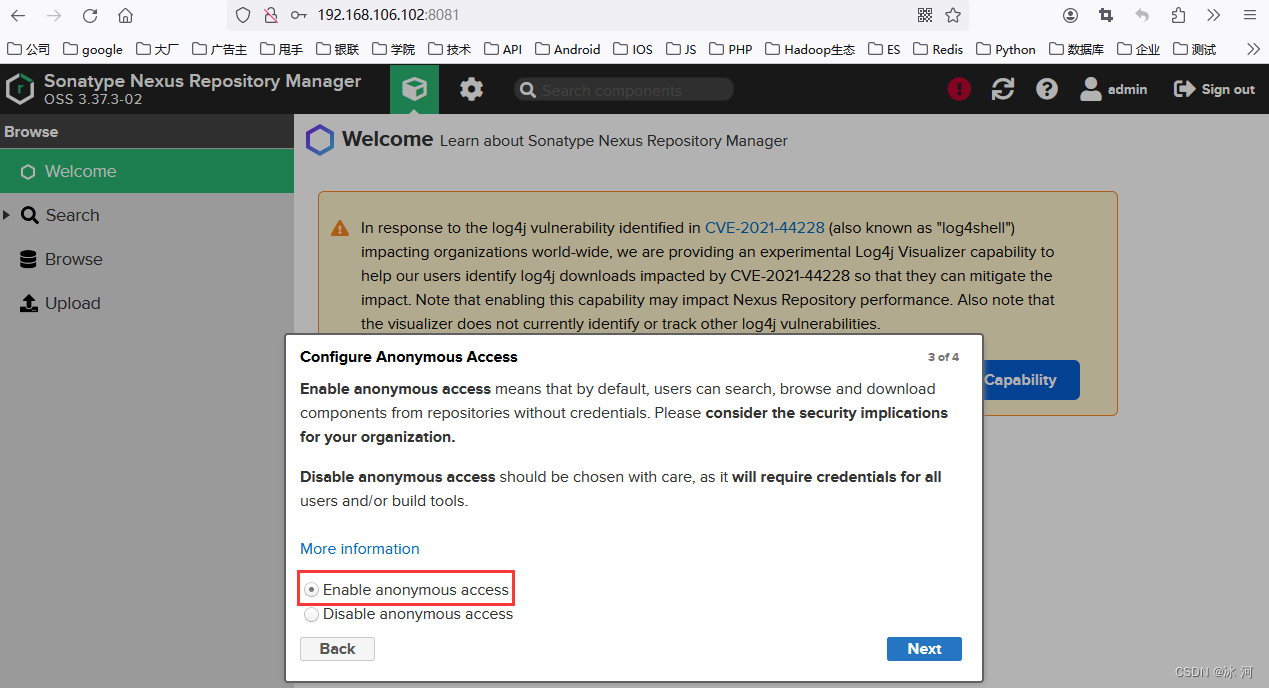Image resolution: width=1269 pixels, height=688 pixels.
Task: Click the browser reload button
Action: click(90, 15)
